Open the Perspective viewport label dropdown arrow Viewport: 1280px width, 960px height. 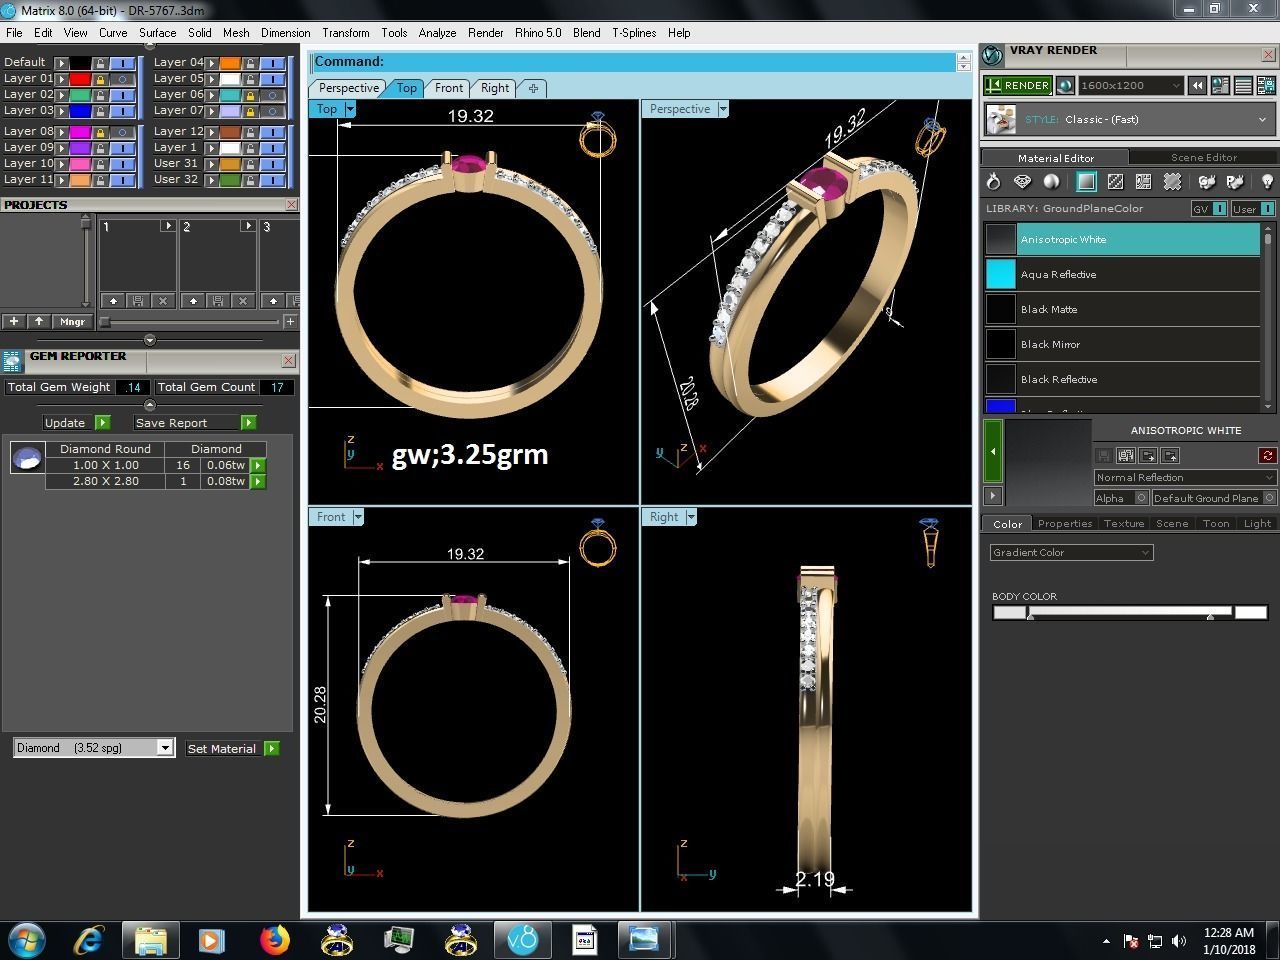tap(722, 109)
